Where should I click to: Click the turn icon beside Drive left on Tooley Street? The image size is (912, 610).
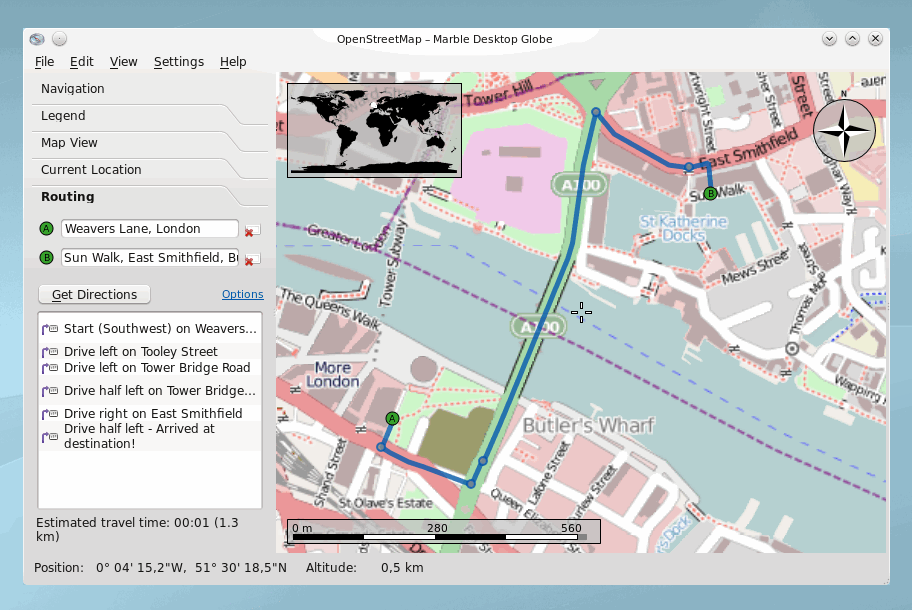point(49,352)
